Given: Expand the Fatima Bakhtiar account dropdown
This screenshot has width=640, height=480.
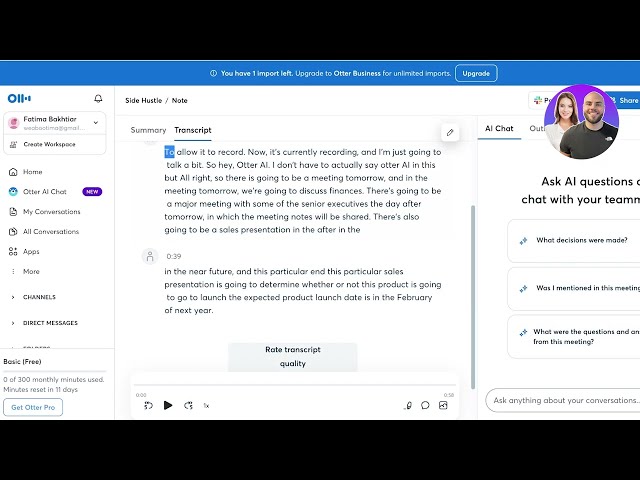Looking at the screenshot, I should coord(96,122).
